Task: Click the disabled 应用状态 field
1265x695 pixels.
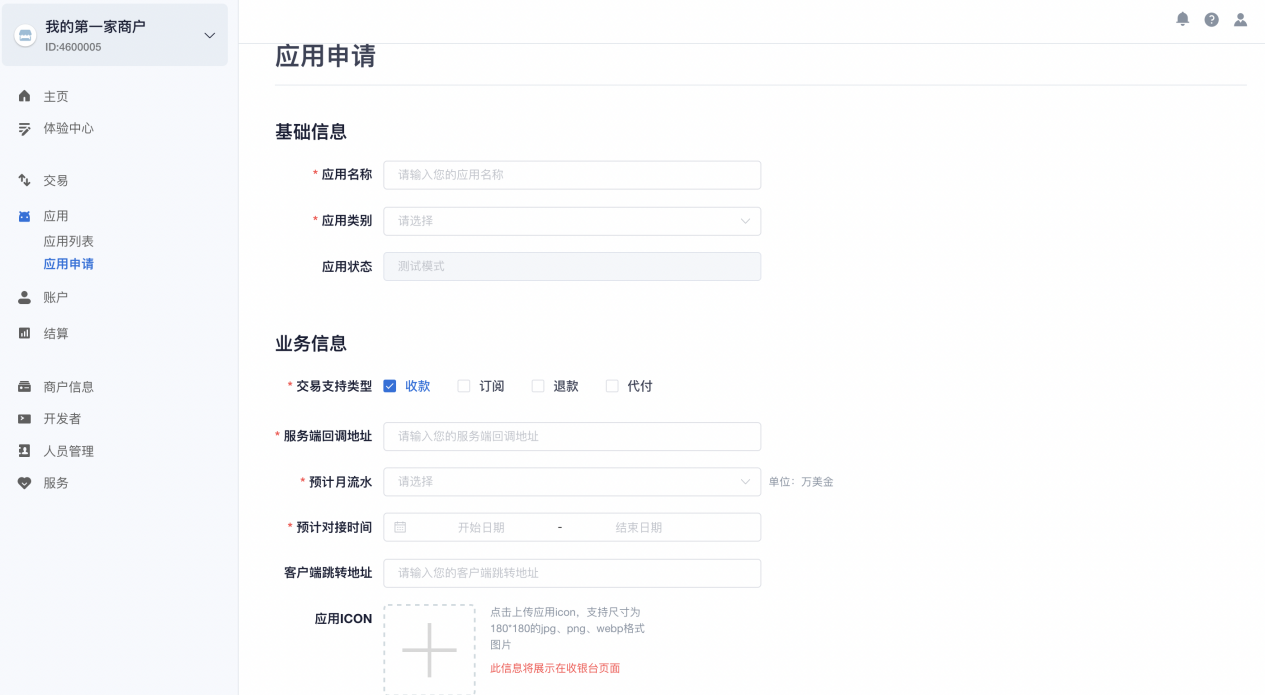Action: [572, 266]
